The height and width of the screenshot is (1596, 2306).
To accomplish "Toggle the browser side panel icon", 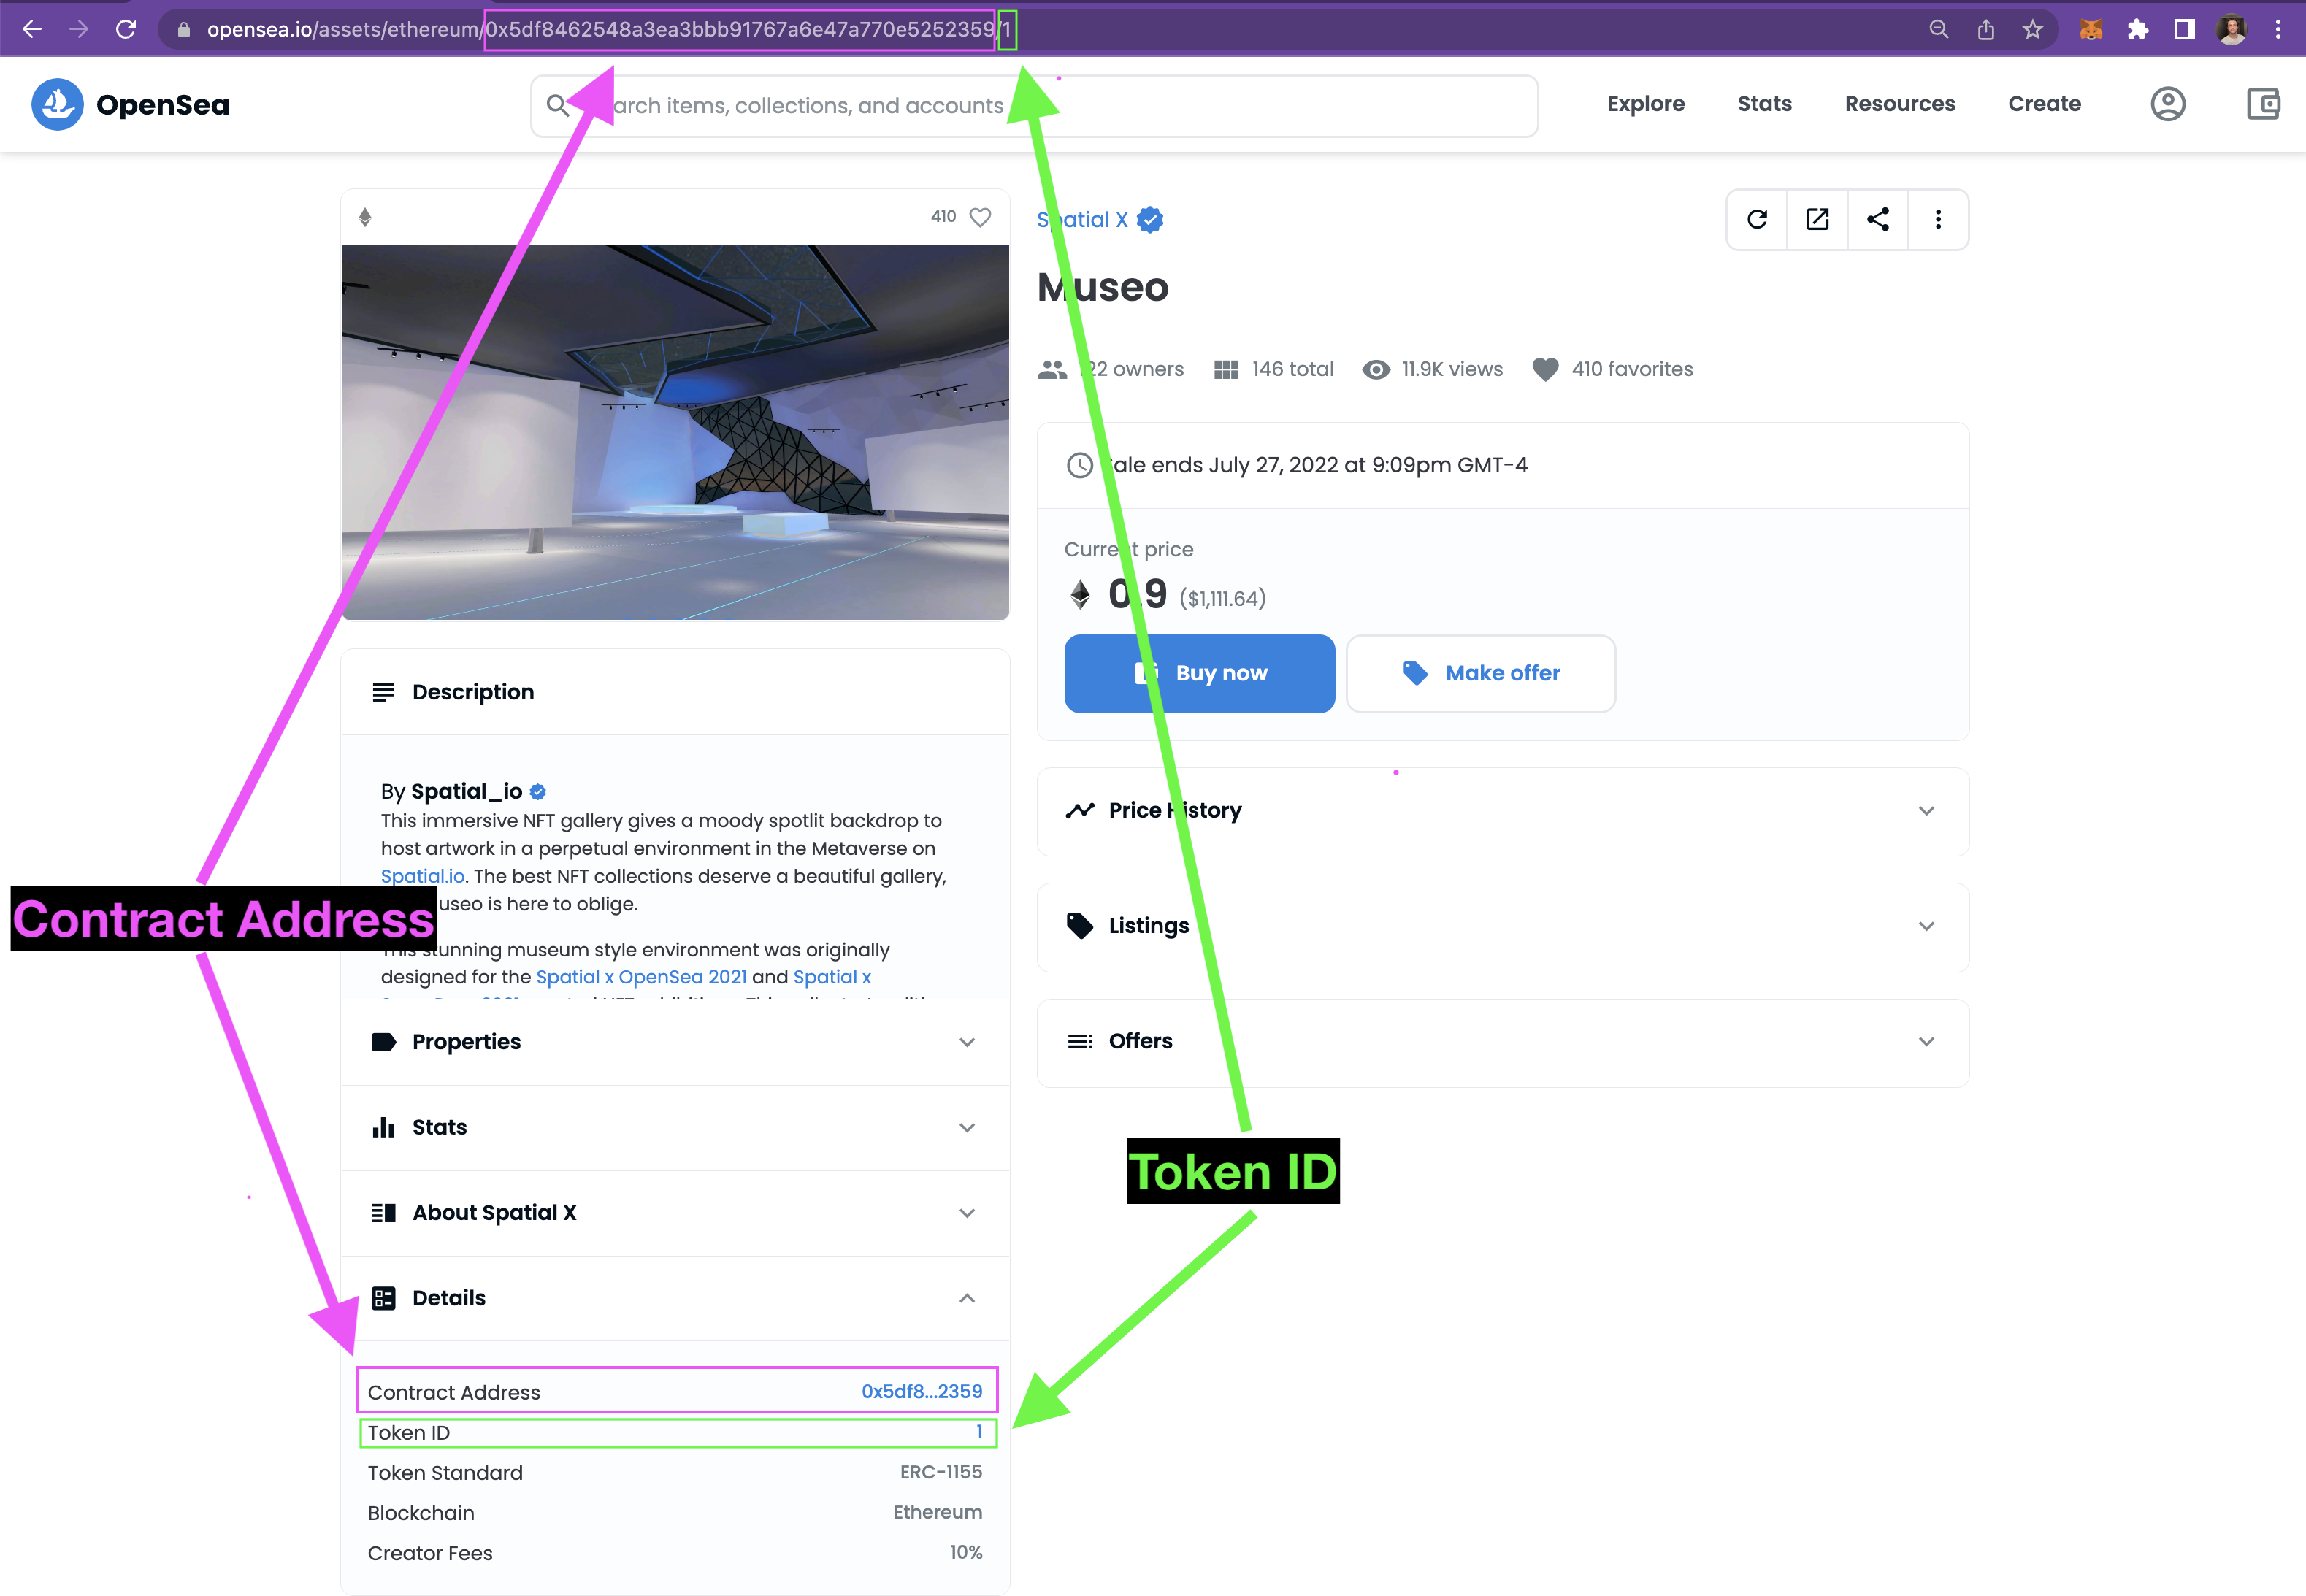I will pos(2185,29).
